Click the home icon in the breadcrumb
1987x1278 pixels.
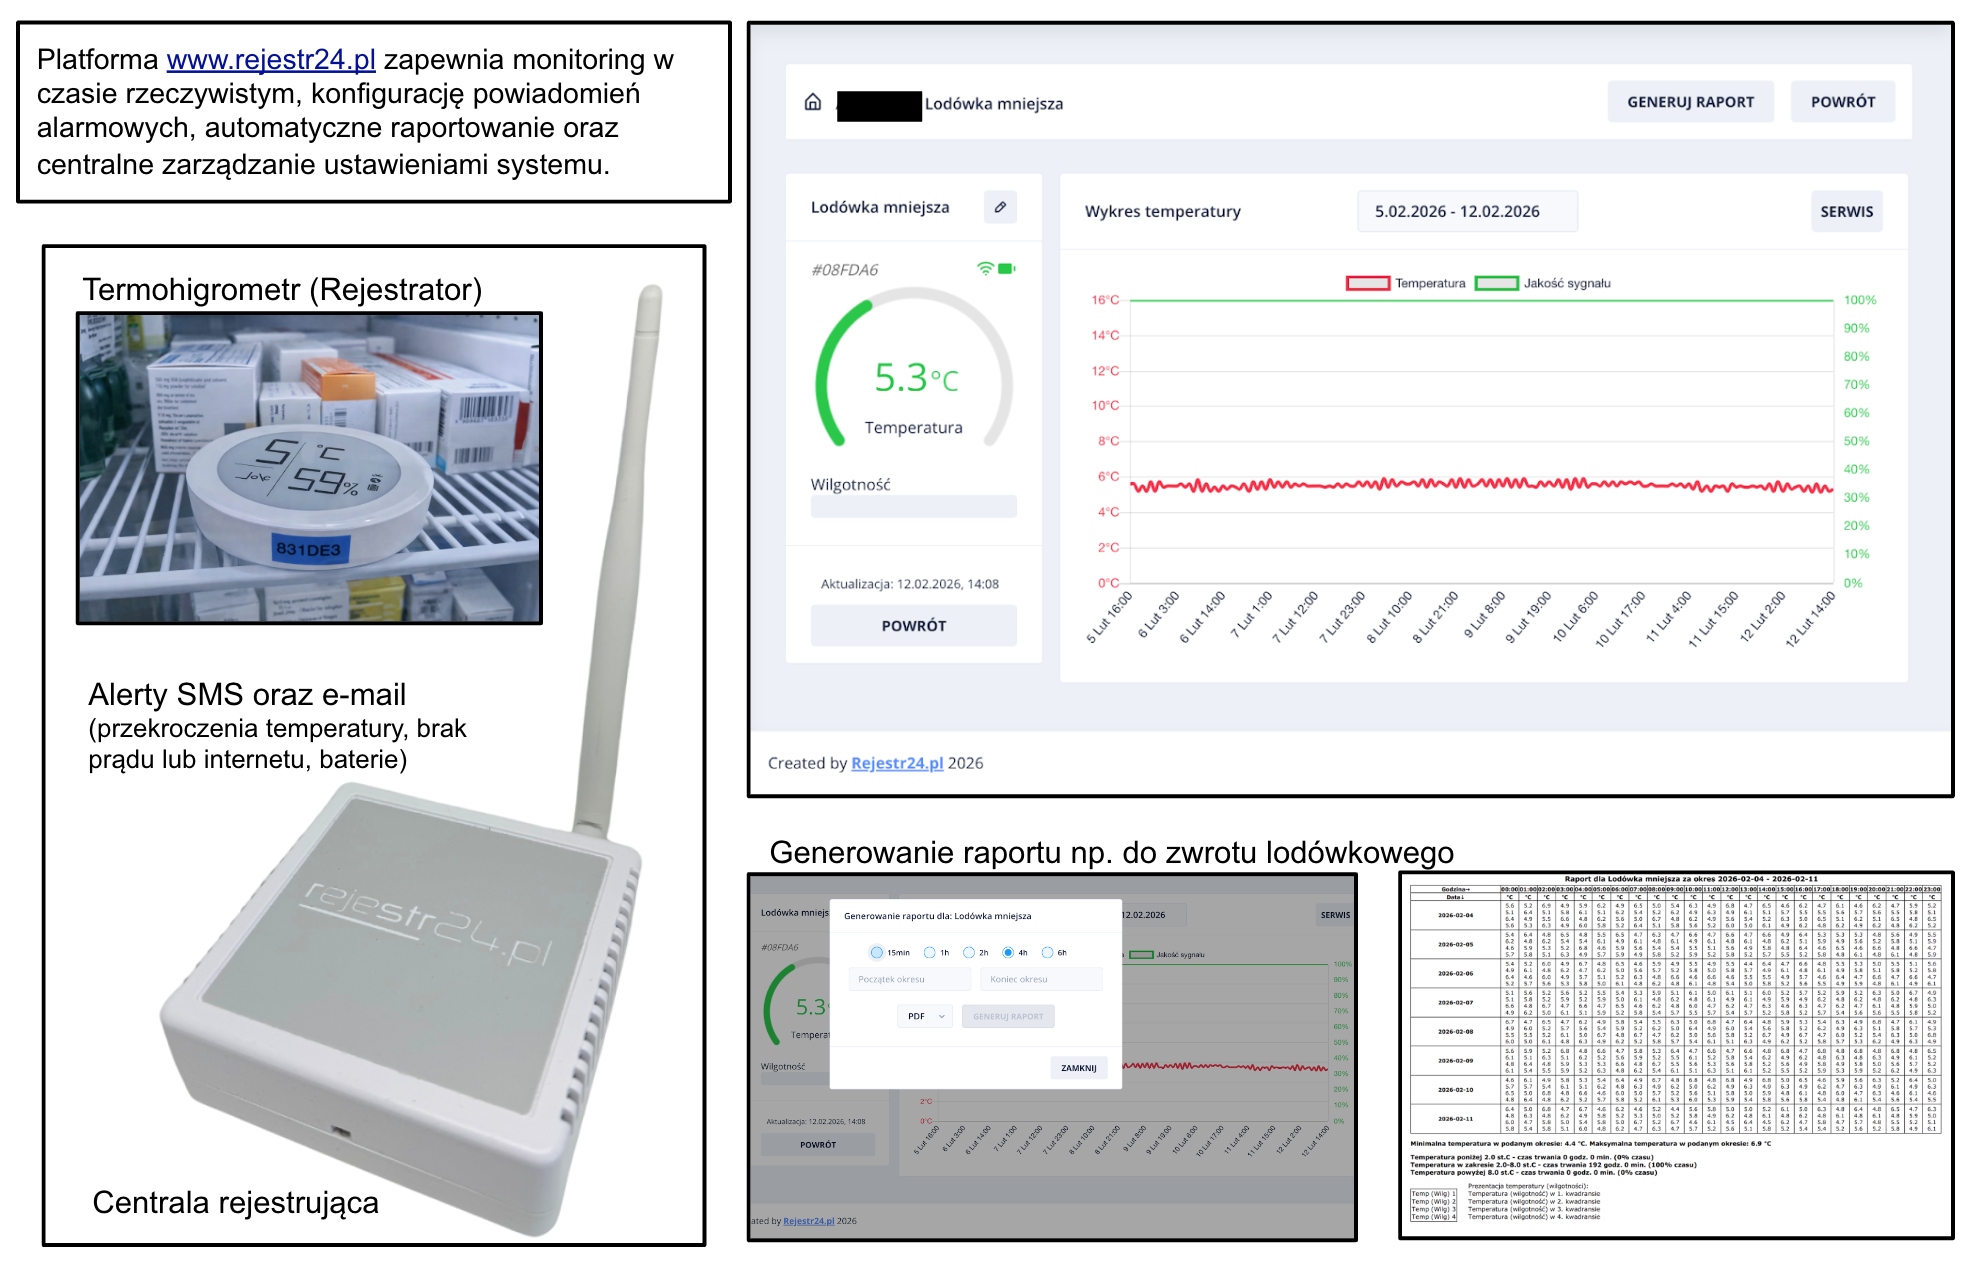813,102
